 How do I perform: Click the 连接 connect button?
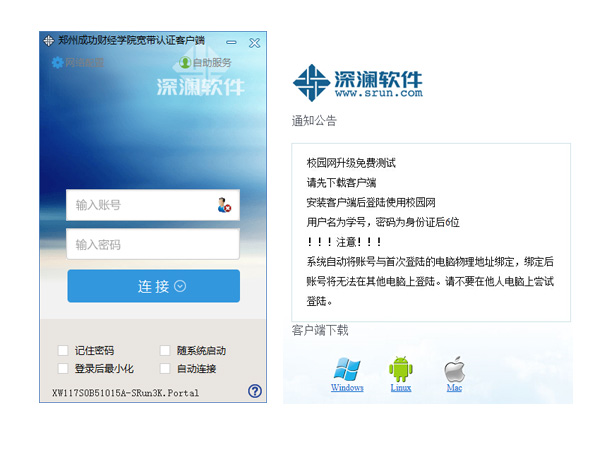pyautogui.click(x=154, y=286)
